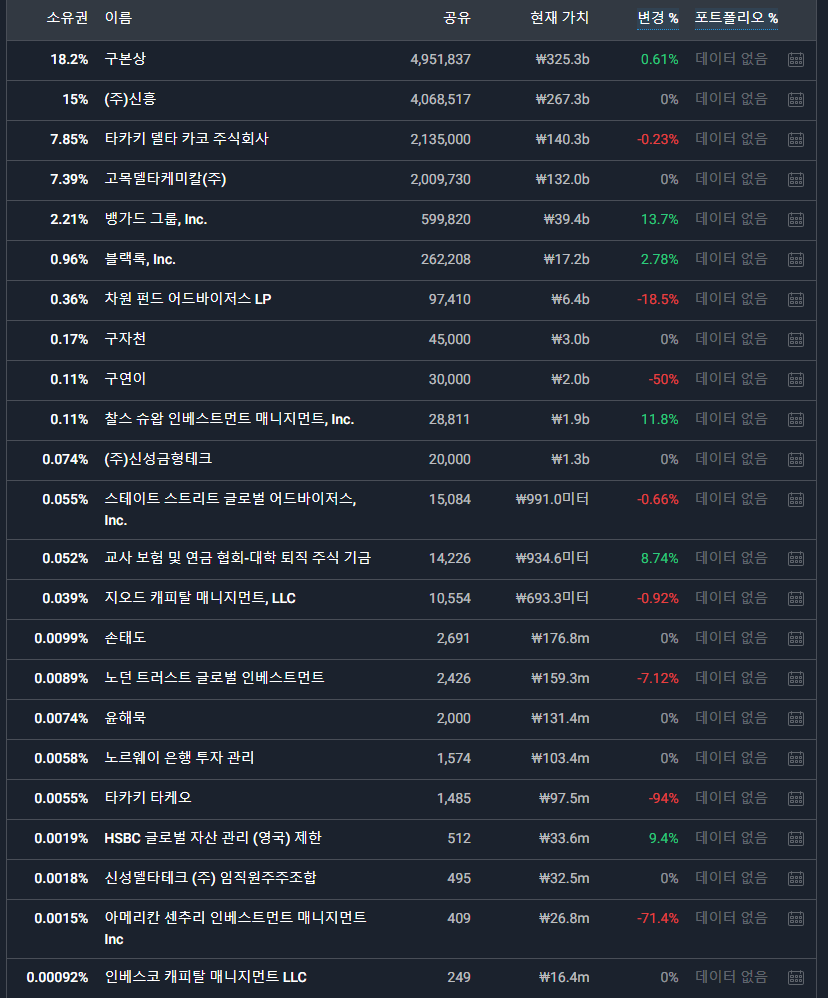Click the 현재 가치 column header
Image resolution: width=828 pixels, height=998 pixels.
[559, 18]
